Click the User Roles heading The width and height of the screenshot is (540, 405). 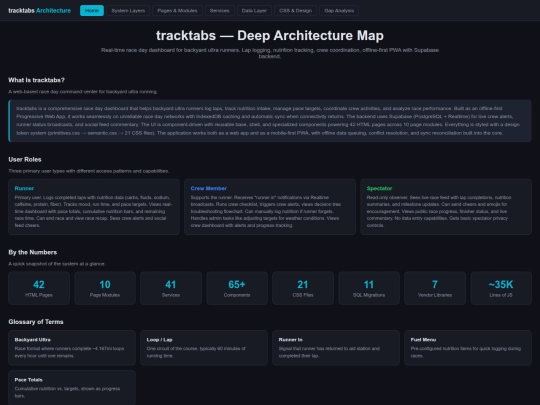tap(25, 159)
